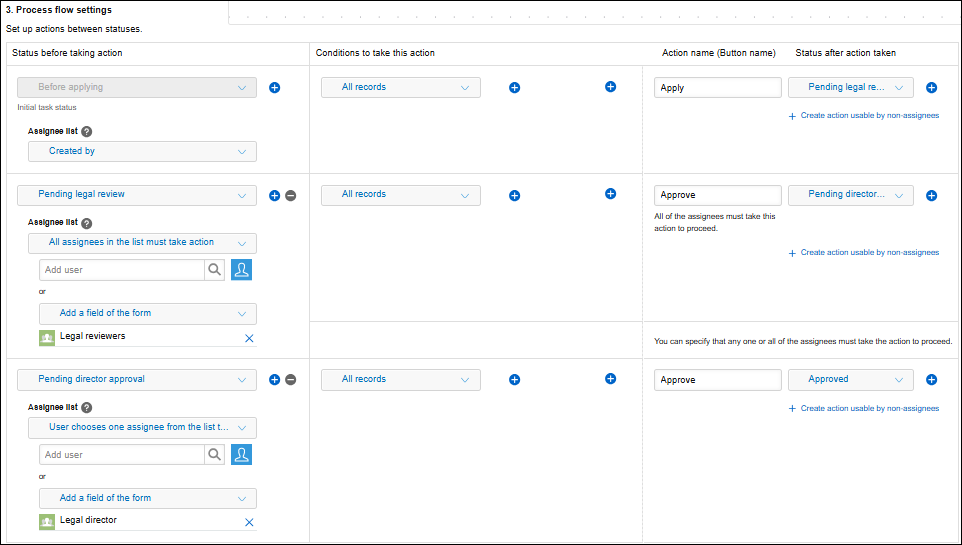Screen dimensions: 962x545
Task: Click the plus icon beside Before applying status
Action: [275, 88]
